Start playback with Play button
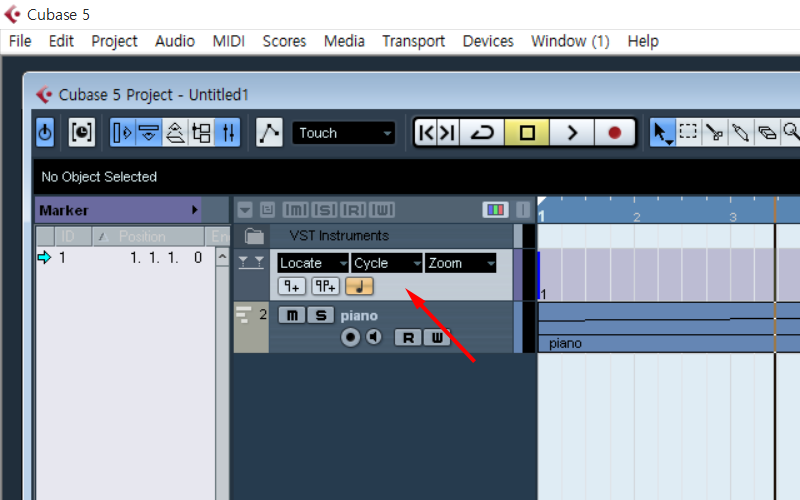800x500 pixels. (x=572, y=133)
